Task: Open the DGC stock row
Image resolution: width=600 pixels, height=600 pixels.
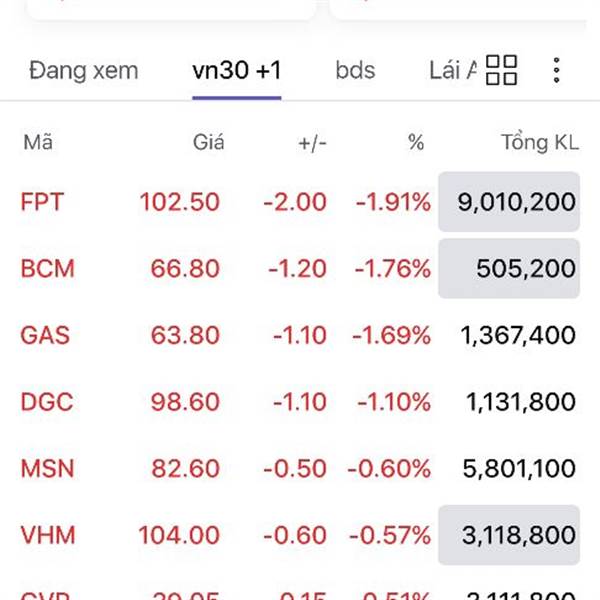Action: coord(300,402)
